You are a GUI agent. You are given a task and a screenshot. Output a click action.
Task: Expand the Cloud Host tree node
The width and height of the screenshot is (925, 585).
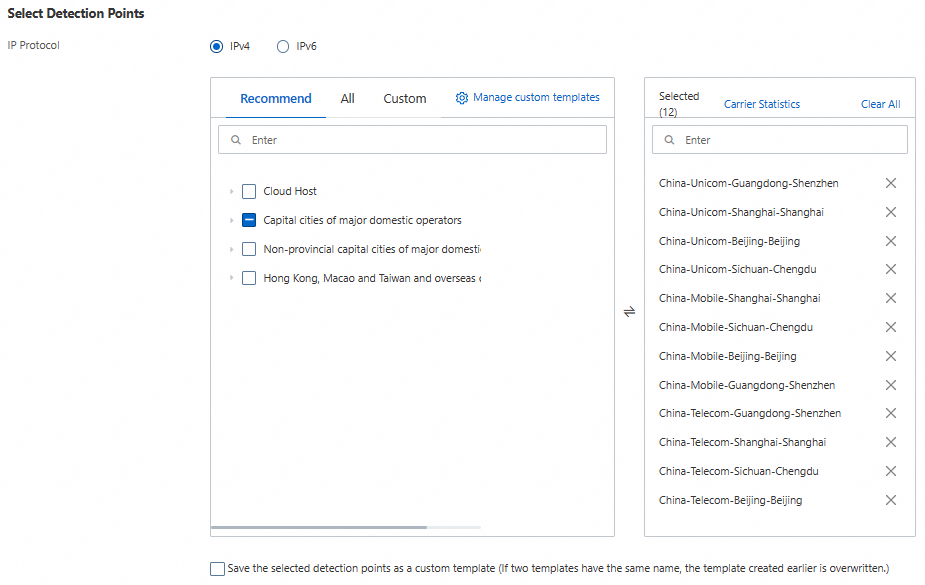(232, 191)
